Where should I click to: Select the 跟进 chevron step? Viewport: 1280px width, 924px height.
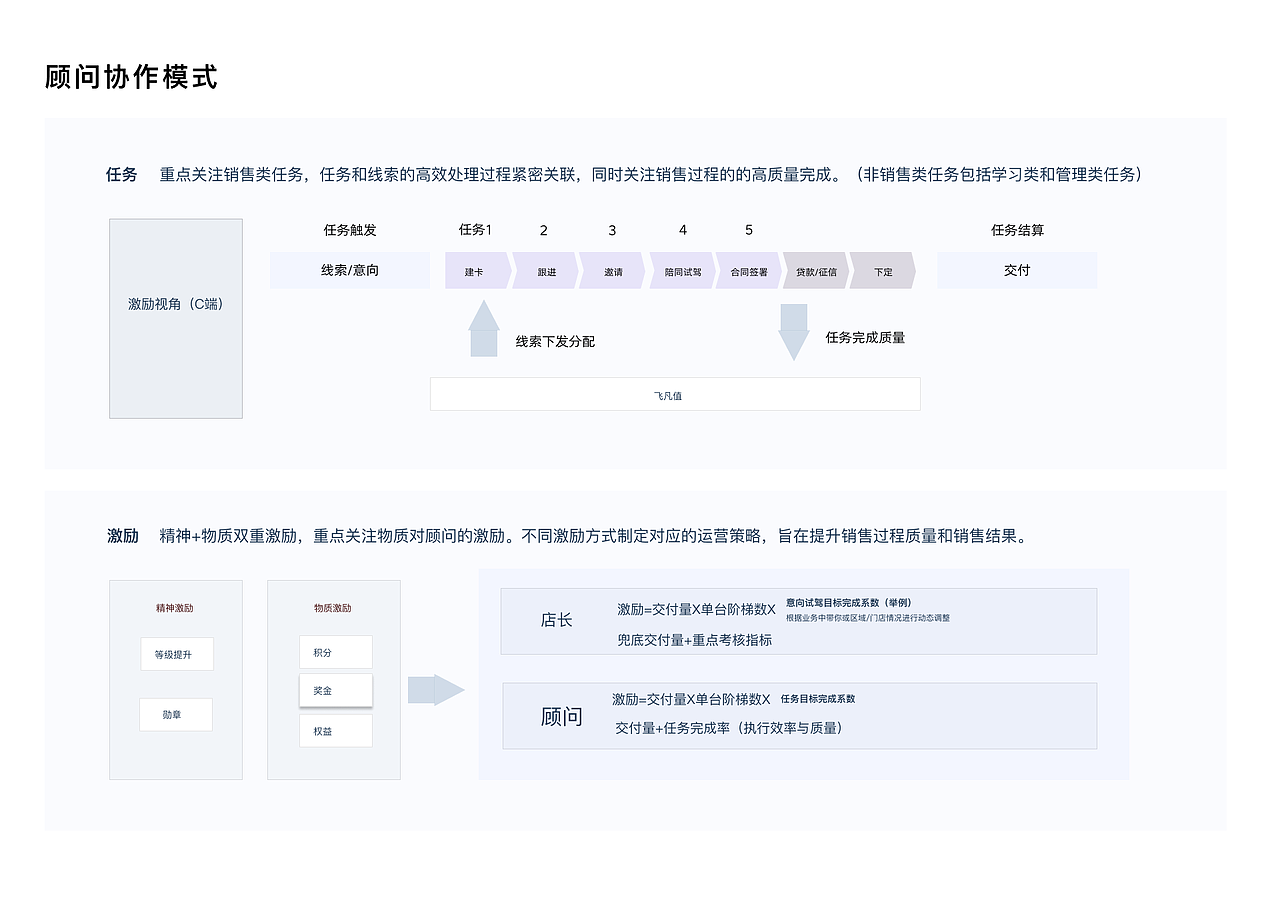point(545,270)
